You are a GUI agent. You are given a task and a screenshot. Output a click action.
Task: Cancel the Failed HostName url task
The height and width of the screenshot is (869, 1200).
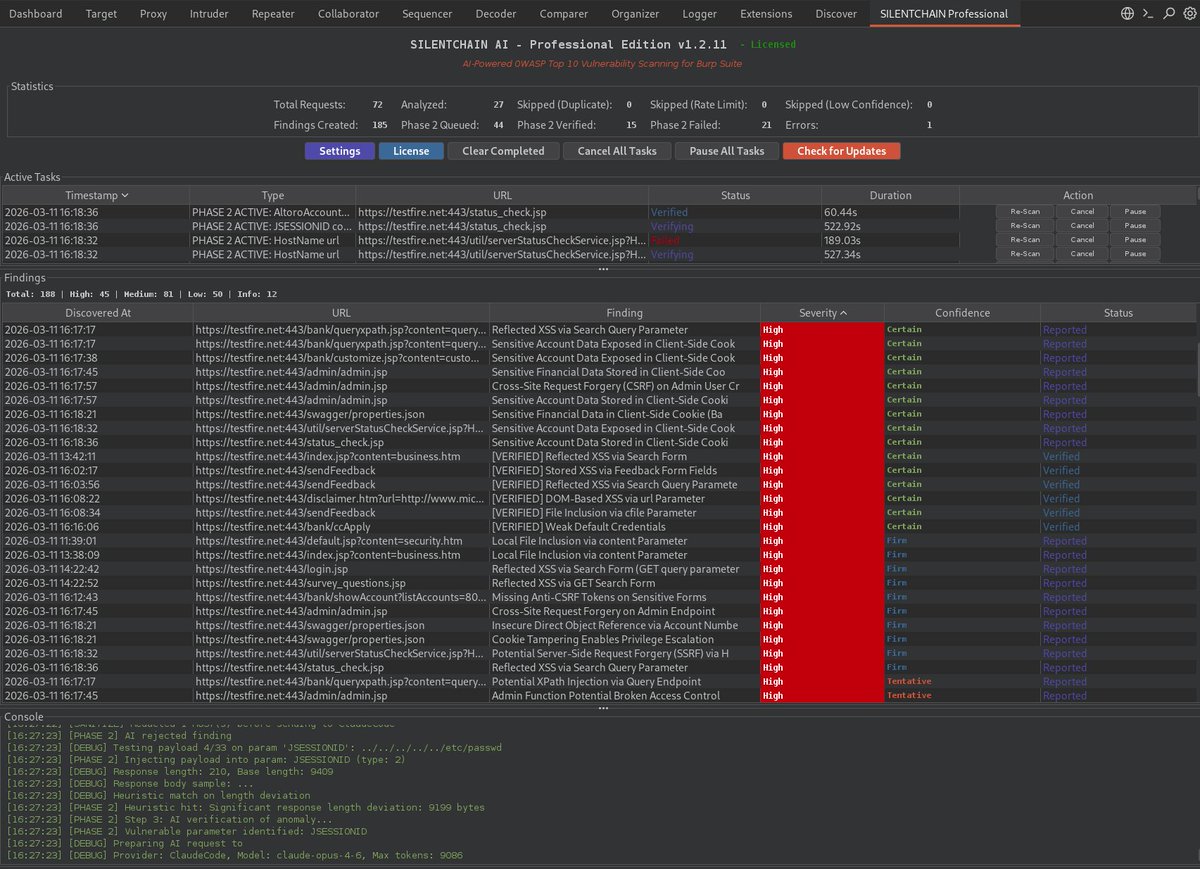[x=1082, y=240]
